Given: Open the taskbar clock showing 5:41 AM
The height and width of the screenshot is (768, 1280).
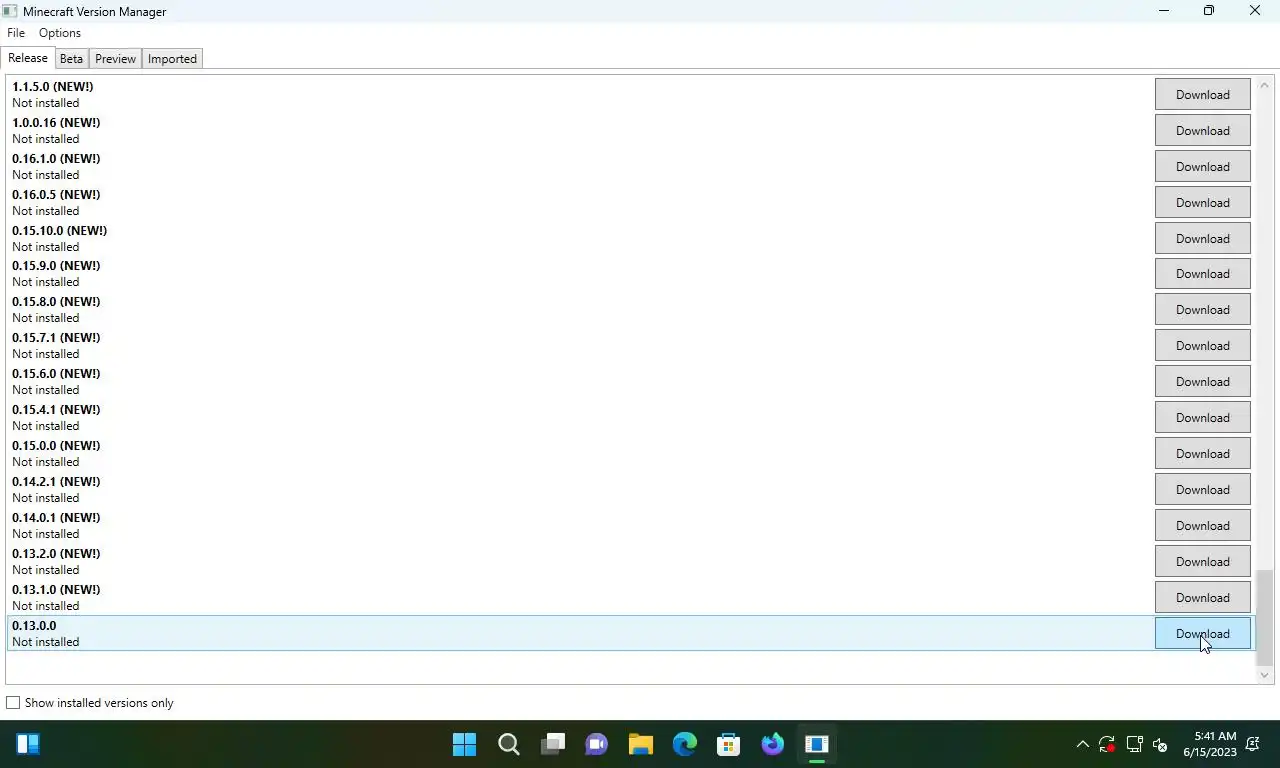Looking at the screenshot, I should pyautogui.click(x=1209, y=744).
